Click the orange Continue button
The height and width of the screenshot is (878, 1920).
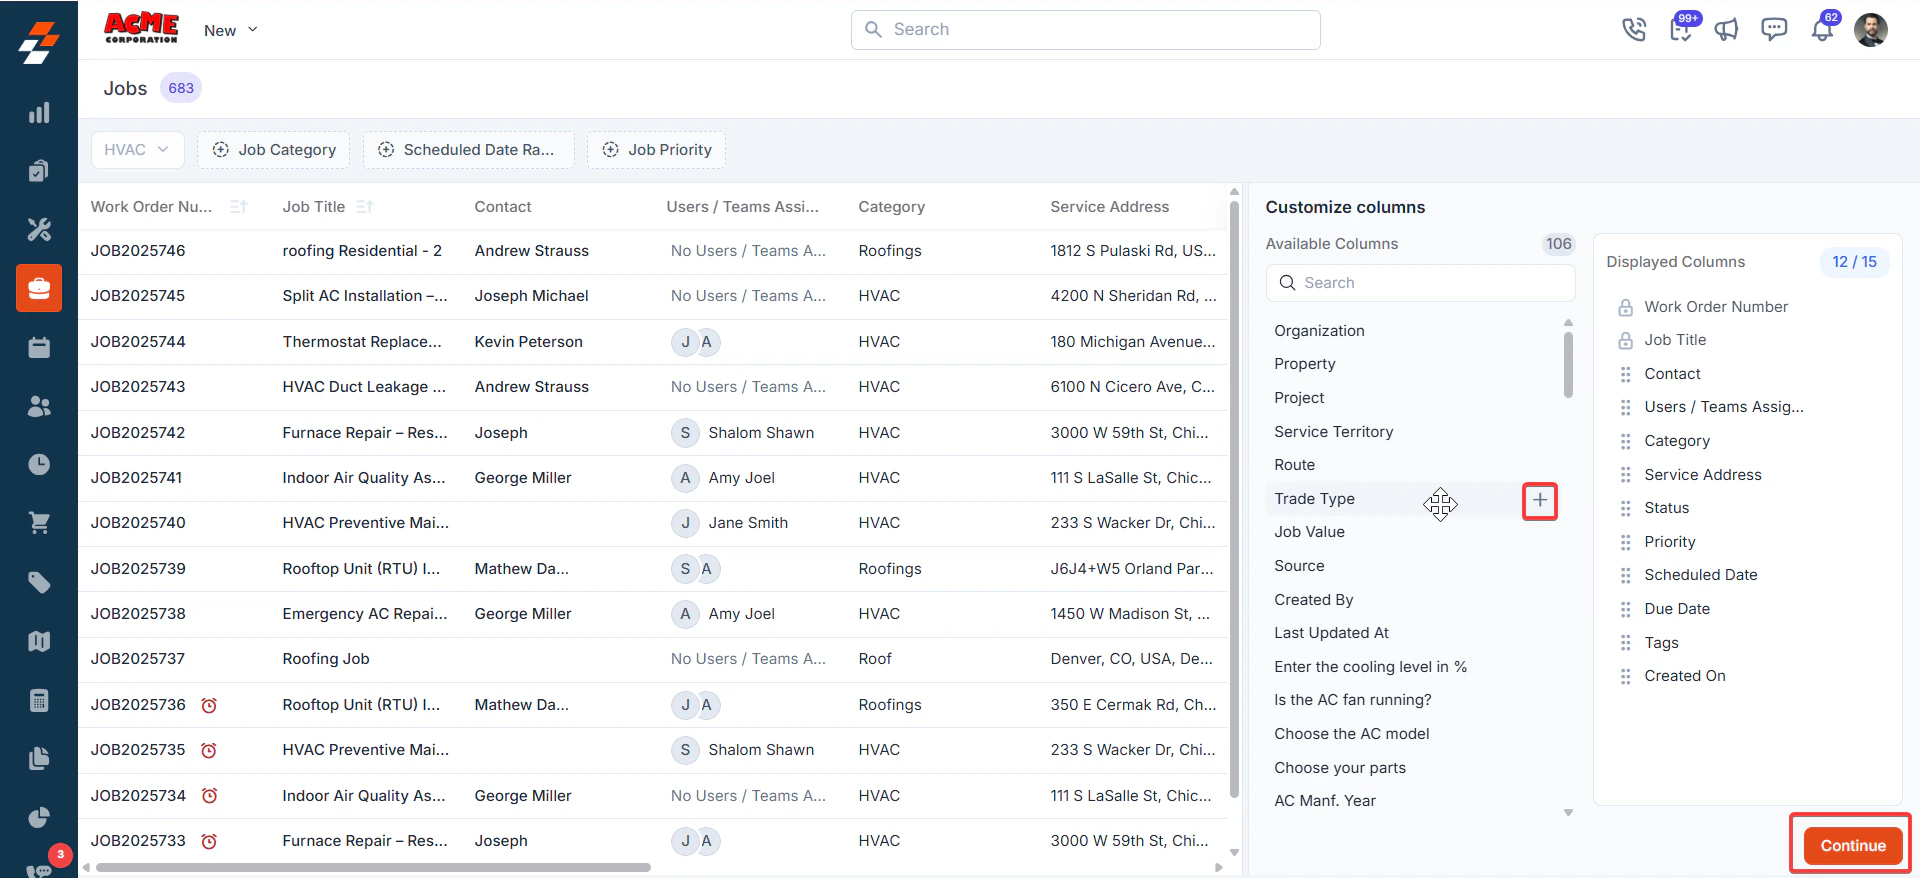pos(1852,846)
